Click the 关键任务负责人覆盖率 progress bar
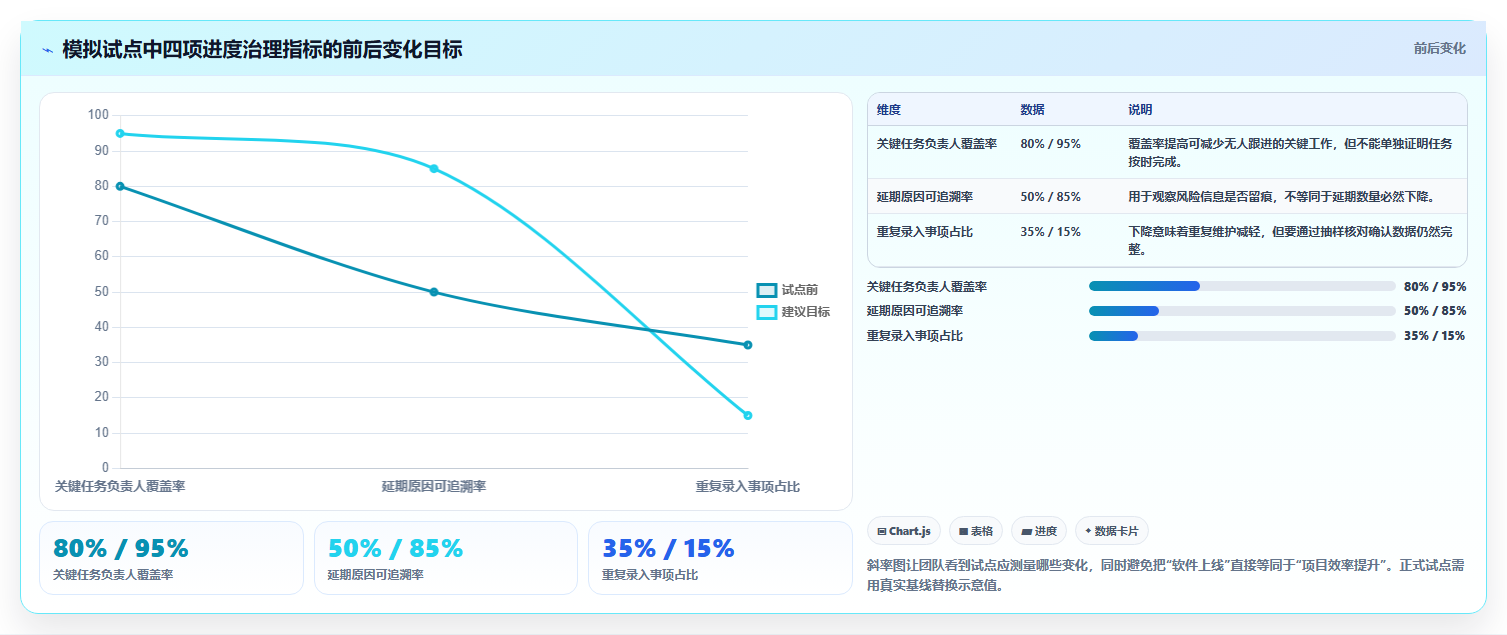Image resolution: width=1507 pixels, height=635 pixels. (1242, 286)
